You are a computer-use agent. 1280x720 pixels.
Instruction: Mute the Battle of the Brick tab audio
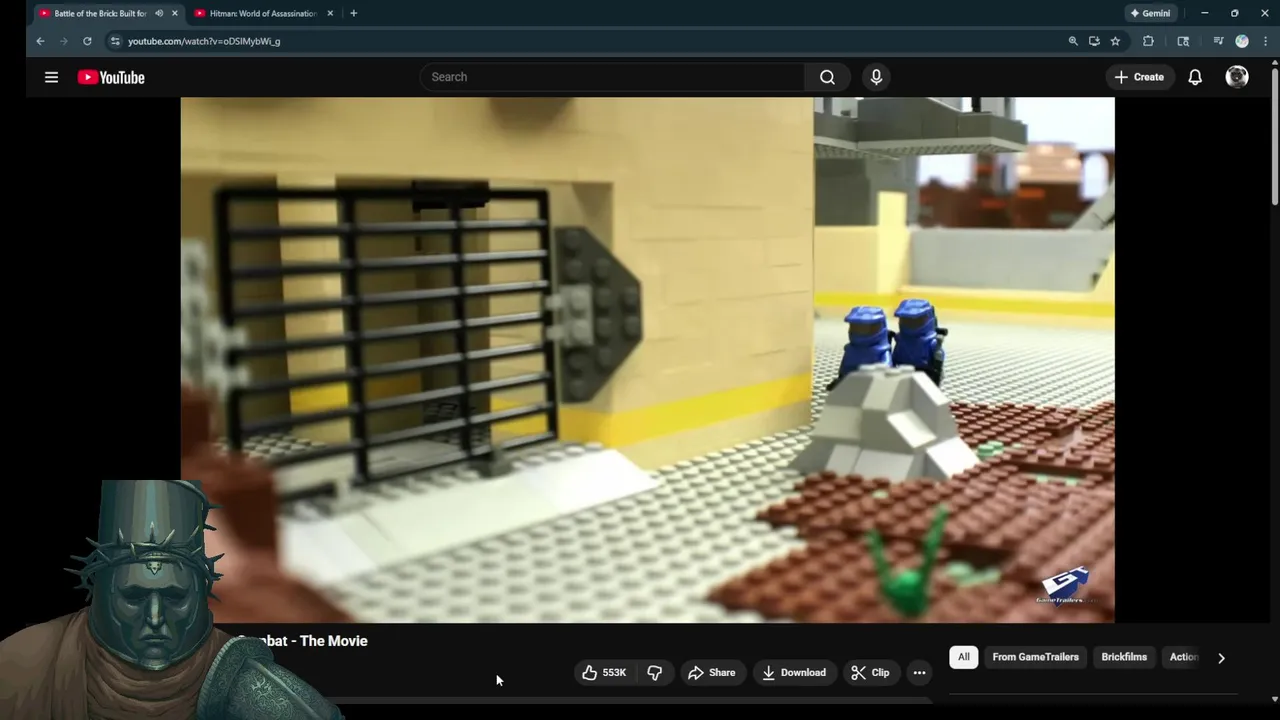coord(158,13)
